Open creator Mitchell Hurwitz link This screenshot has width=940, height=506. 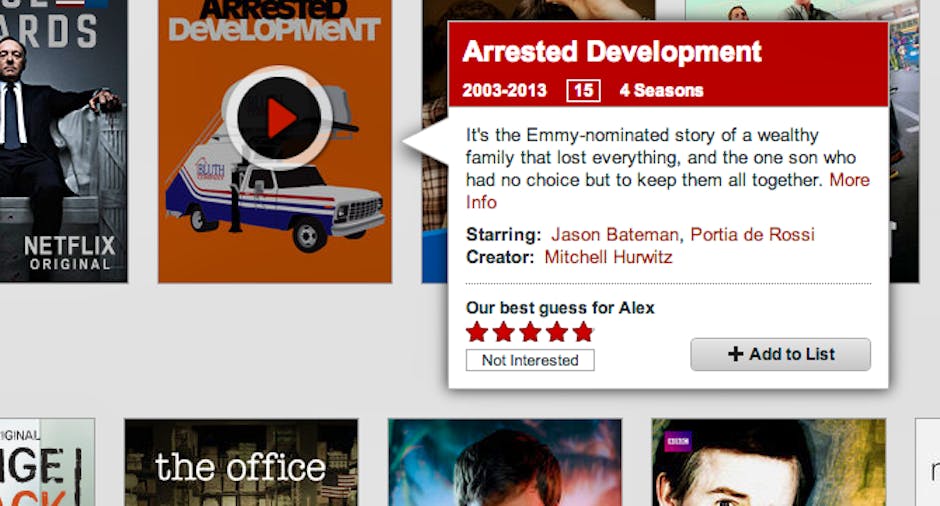pyautogui.click(x=608, y=257)
